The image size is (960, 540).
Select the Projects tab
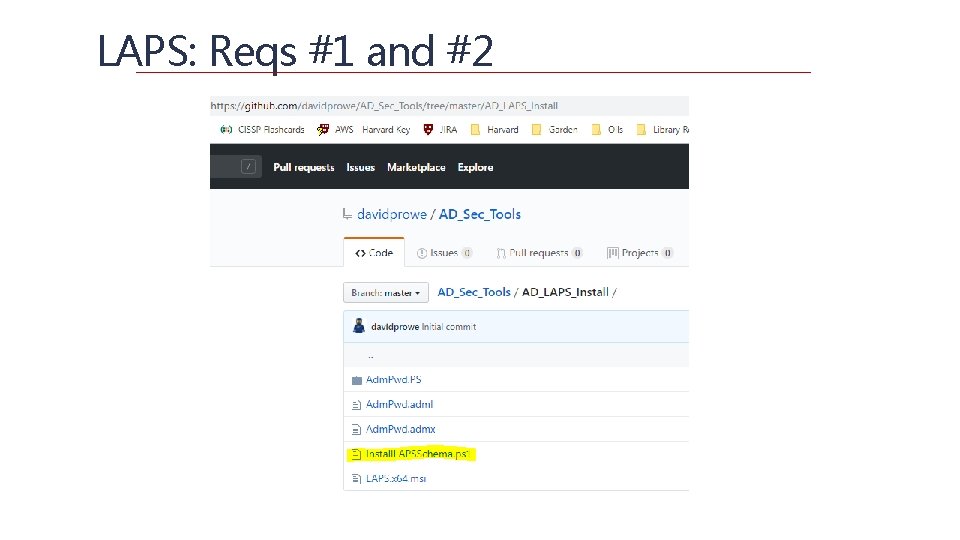640,253
